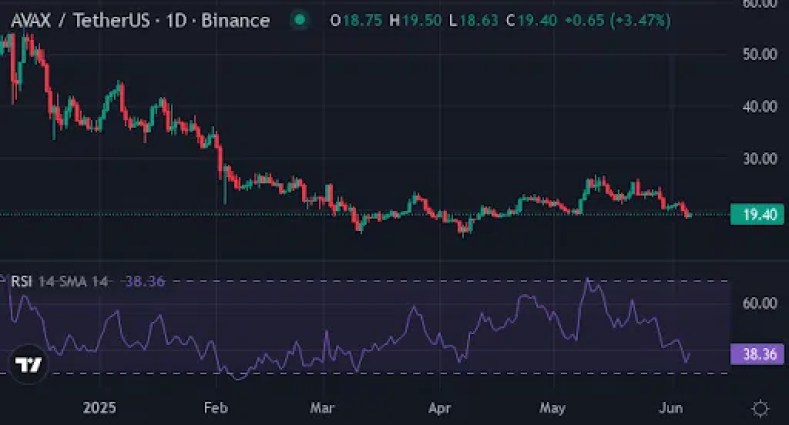Click the open value O18.75
The height and width of the screenshot is (425, 789).
349,20
